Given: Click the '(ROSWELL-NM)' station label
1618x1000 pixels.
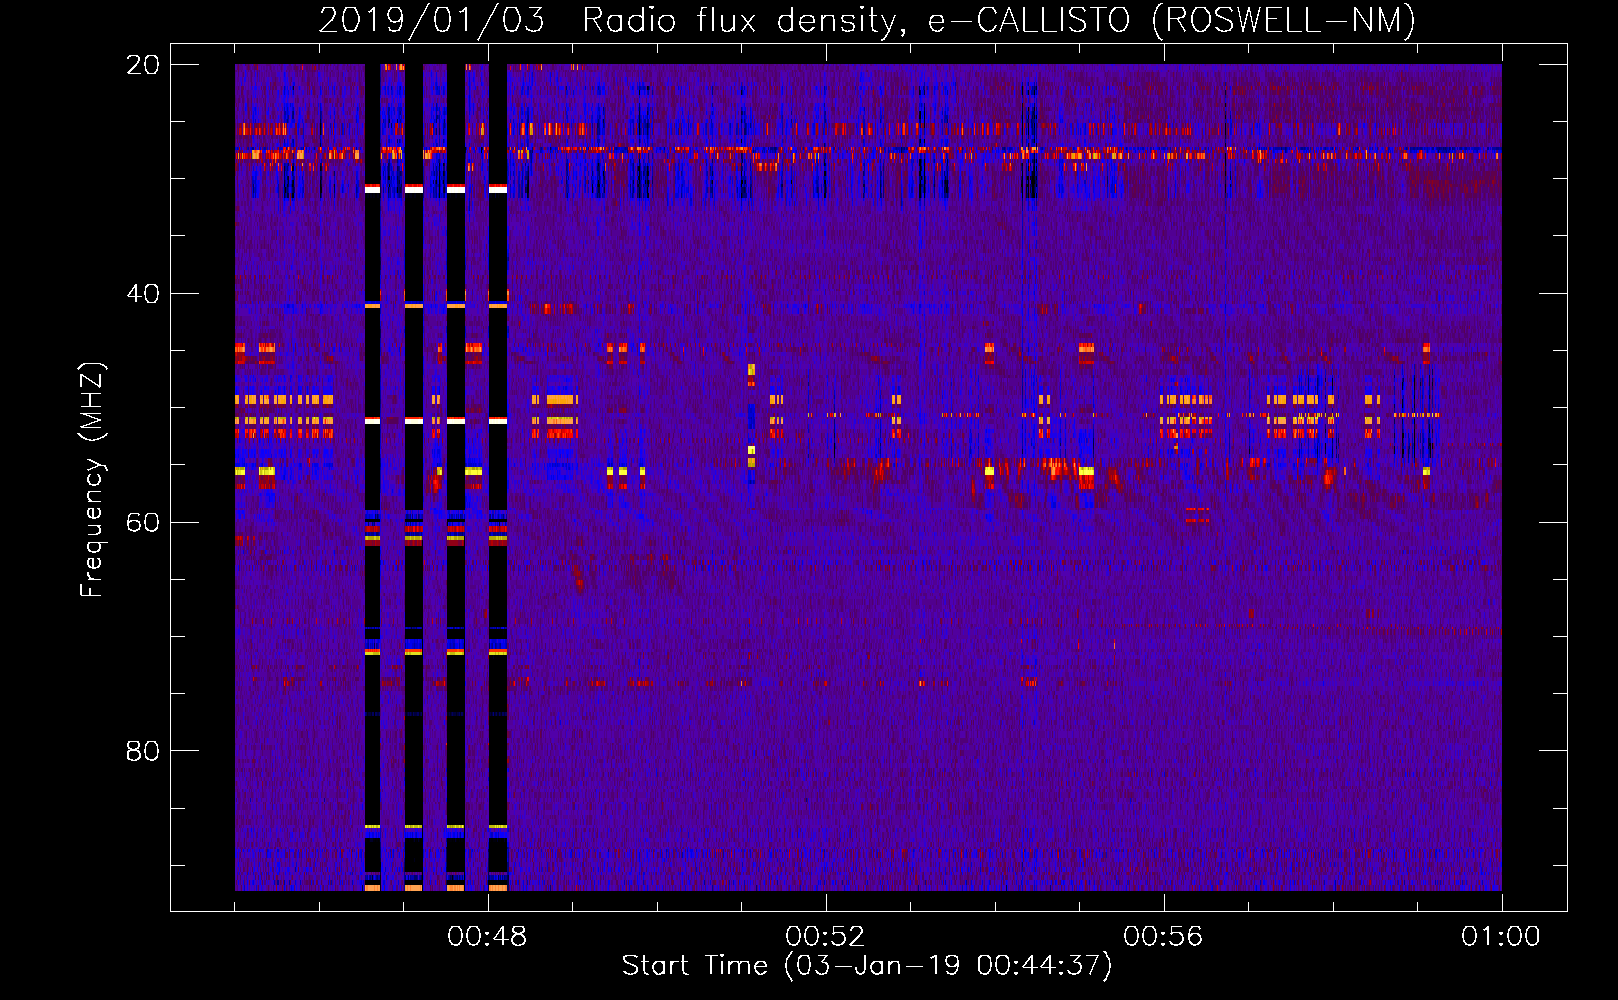Looking at the screenshot, I should coord(1284,20).
